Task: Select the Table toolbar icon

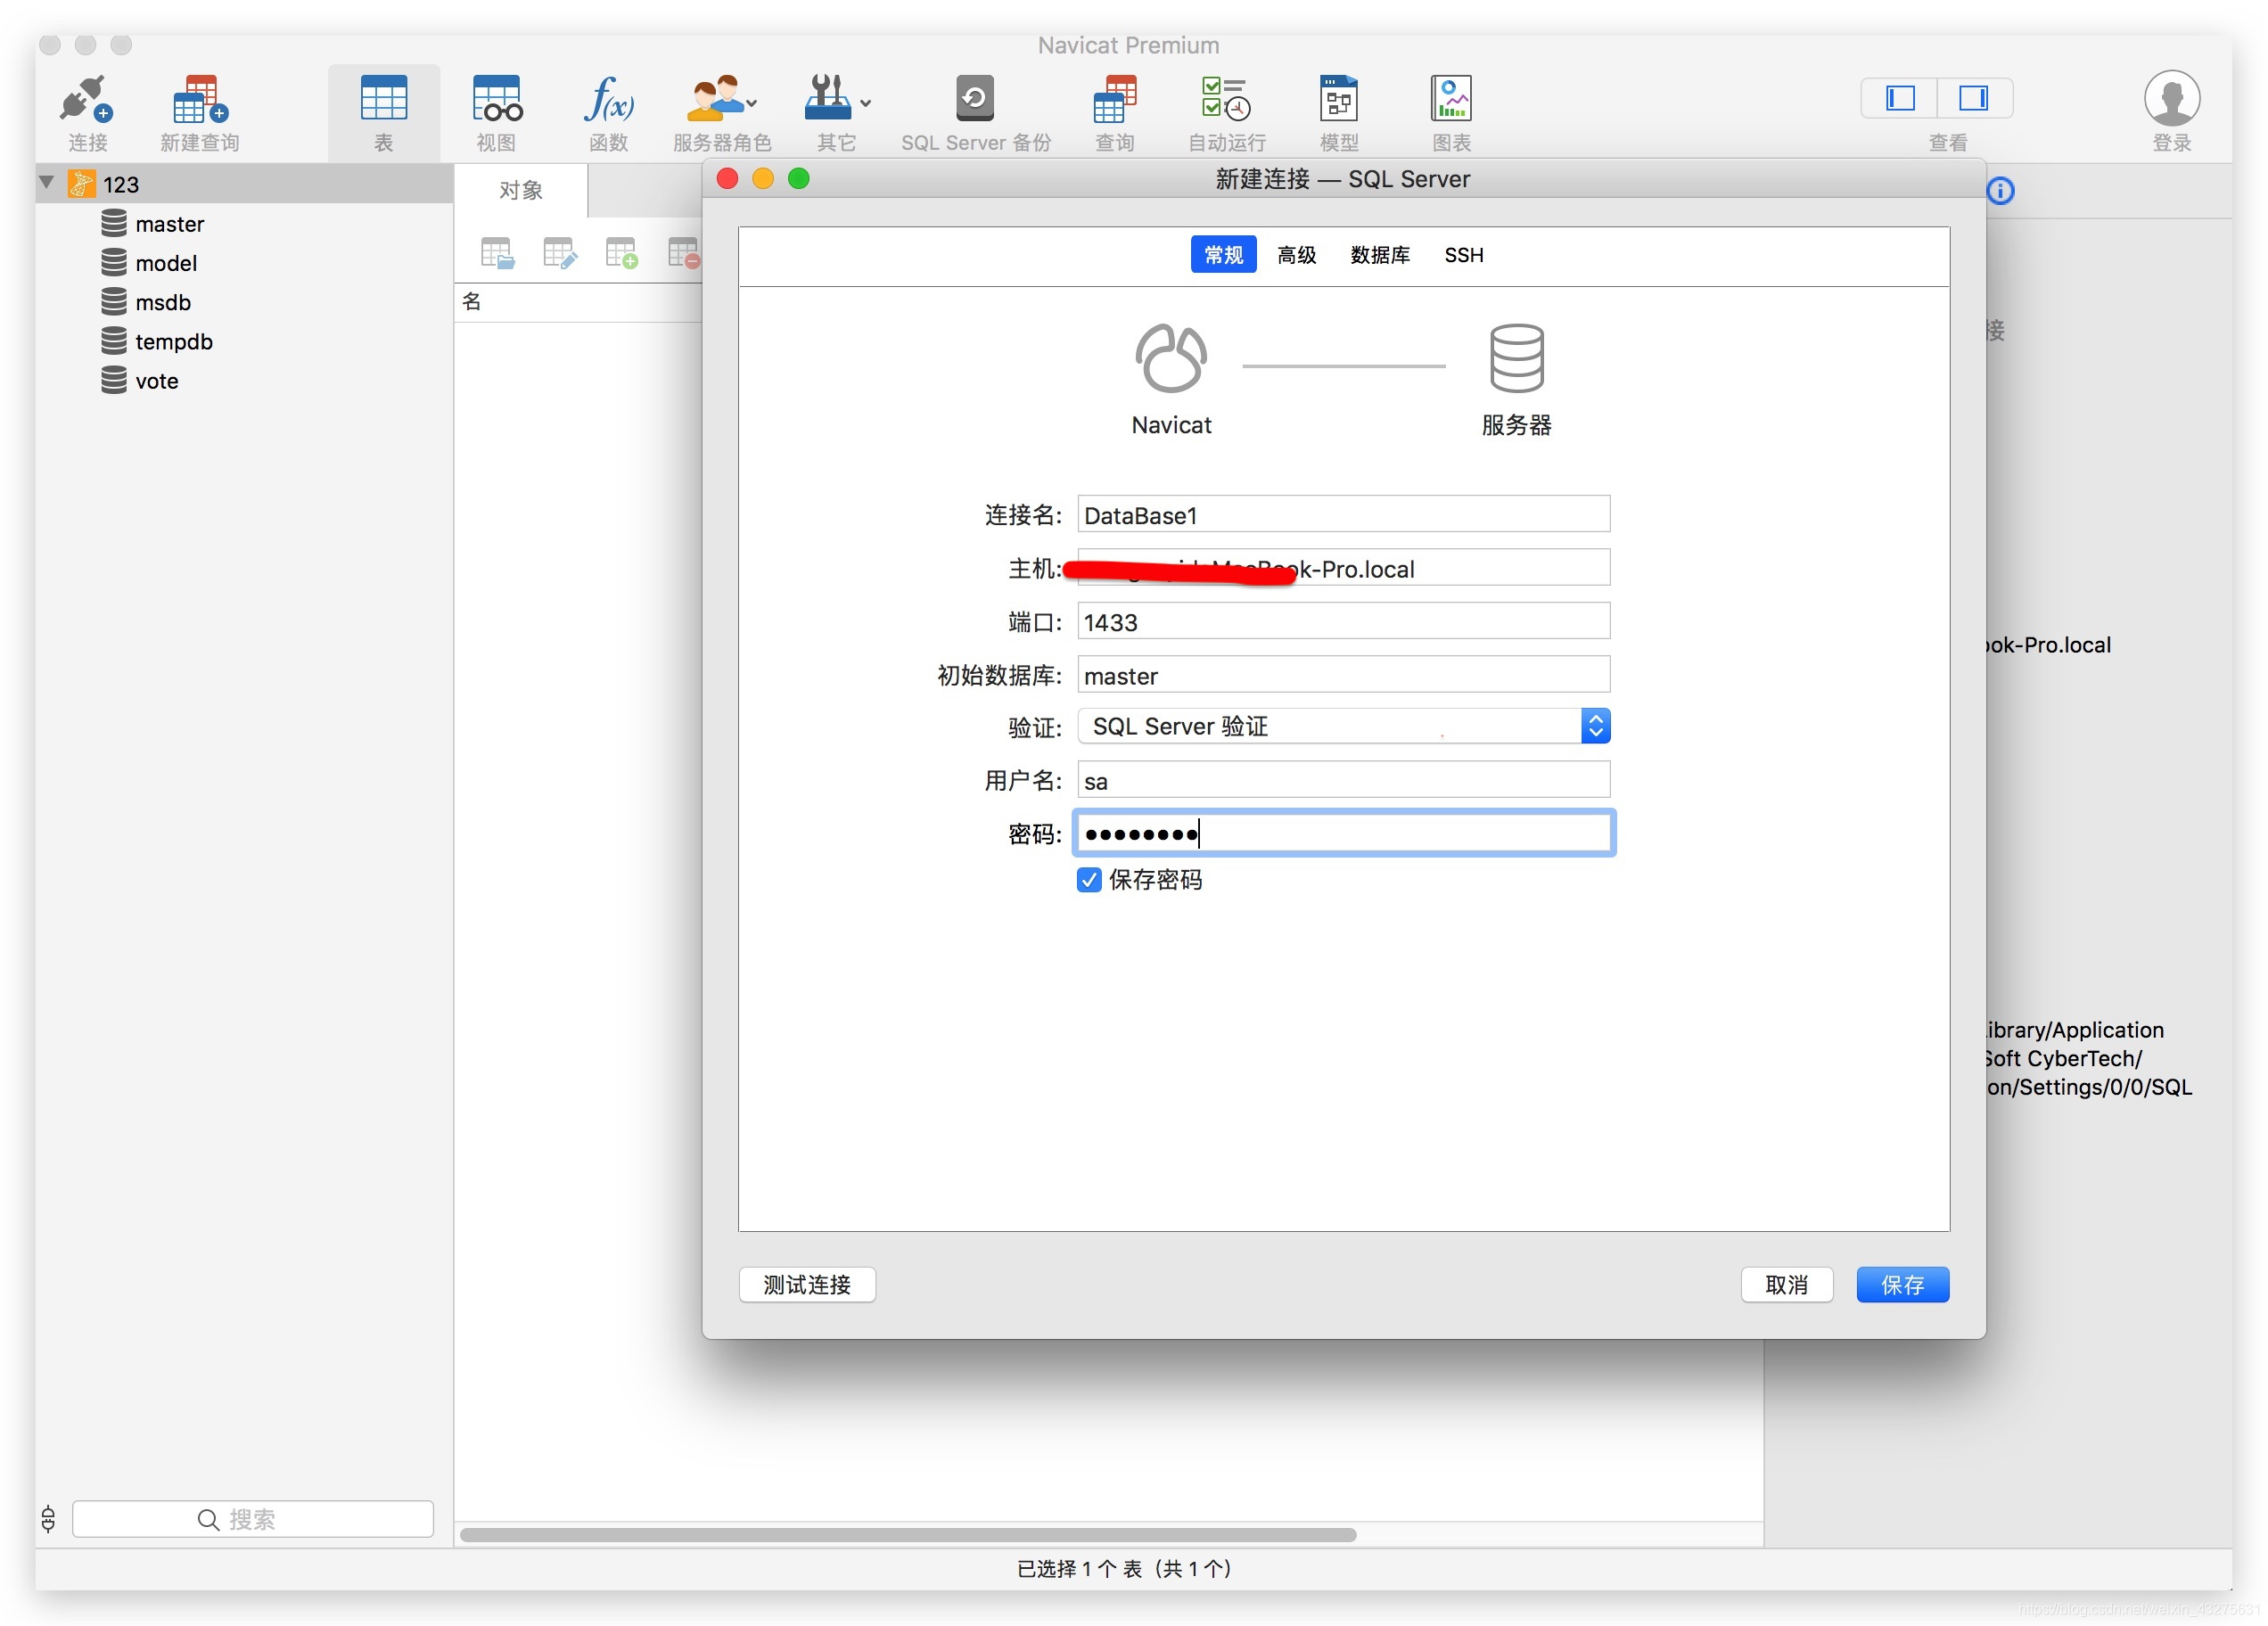Action: tap(384, 99)
